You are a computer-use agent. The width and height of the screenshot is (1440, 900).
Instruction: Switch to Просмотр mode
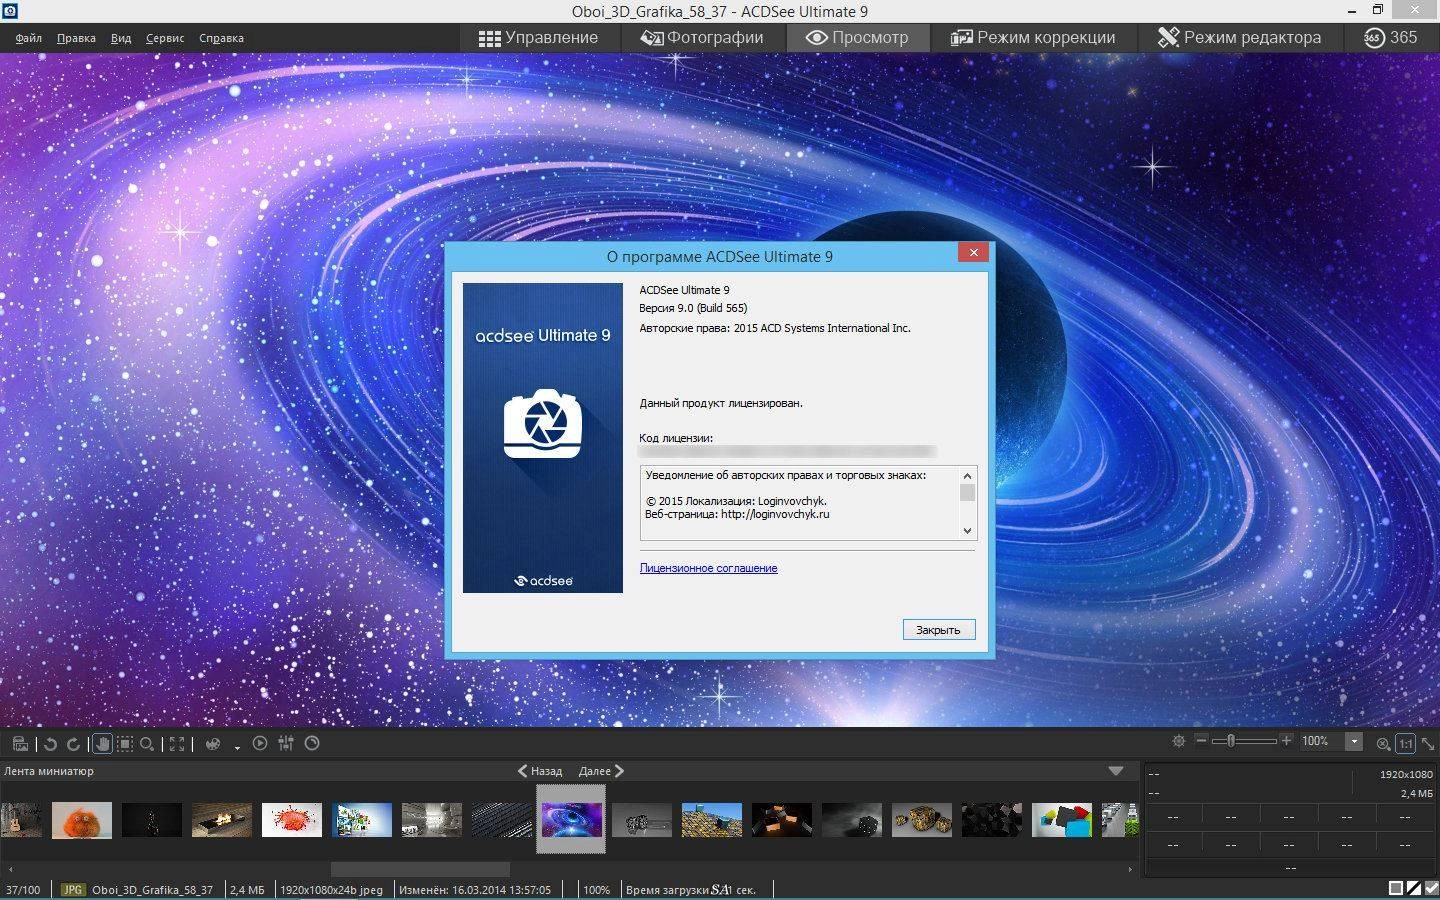coord(858,38)
